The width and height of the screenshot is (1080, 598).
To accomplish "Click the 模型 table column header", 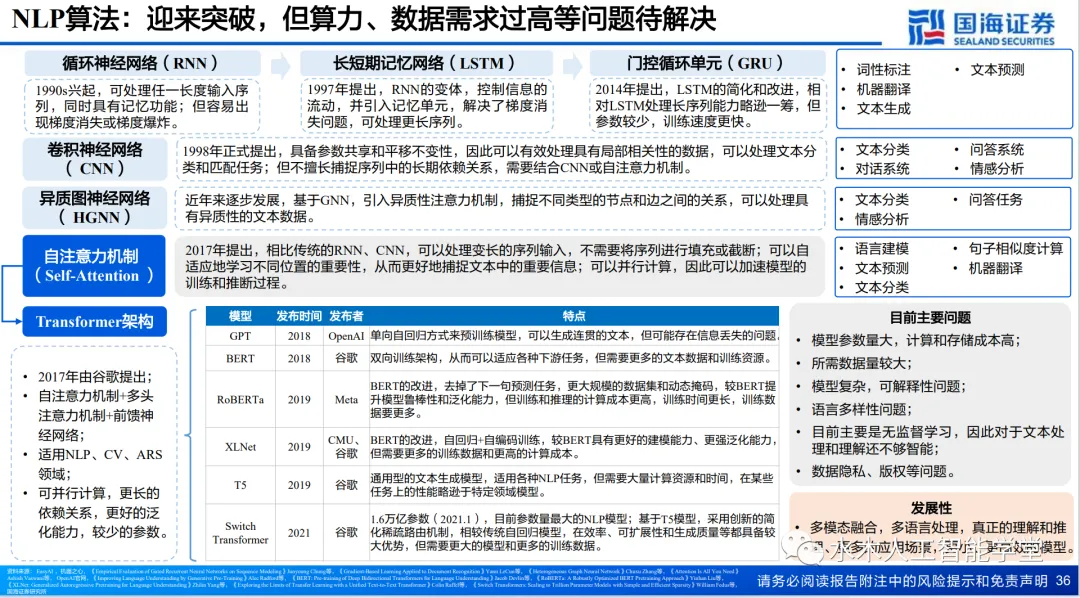I will coord(240,316).
